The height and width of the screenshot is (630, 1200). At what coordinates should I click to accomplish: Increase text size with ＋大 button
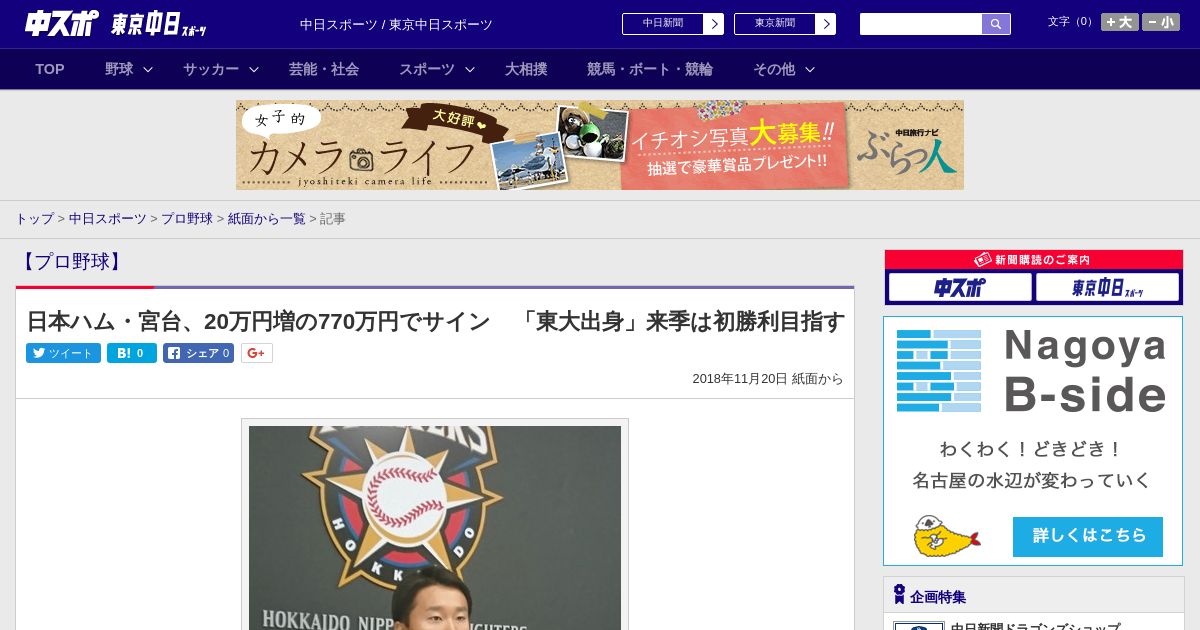point(1120,22)
